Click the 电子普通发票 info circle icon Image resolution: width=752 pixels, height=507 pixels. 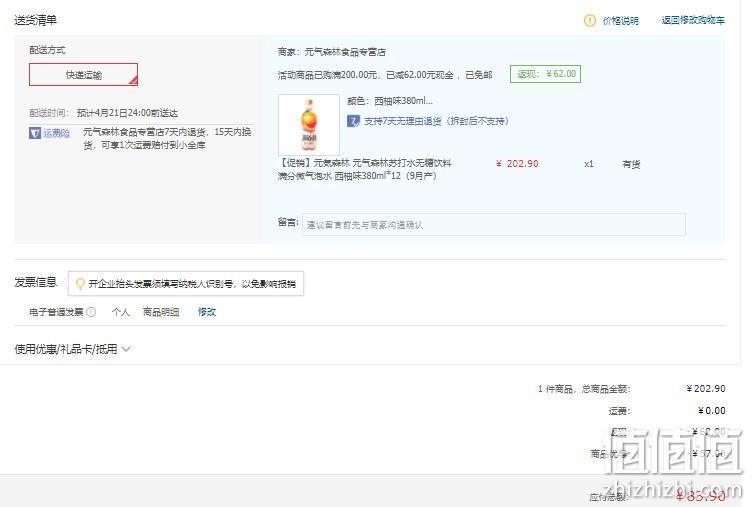[91, 312]
